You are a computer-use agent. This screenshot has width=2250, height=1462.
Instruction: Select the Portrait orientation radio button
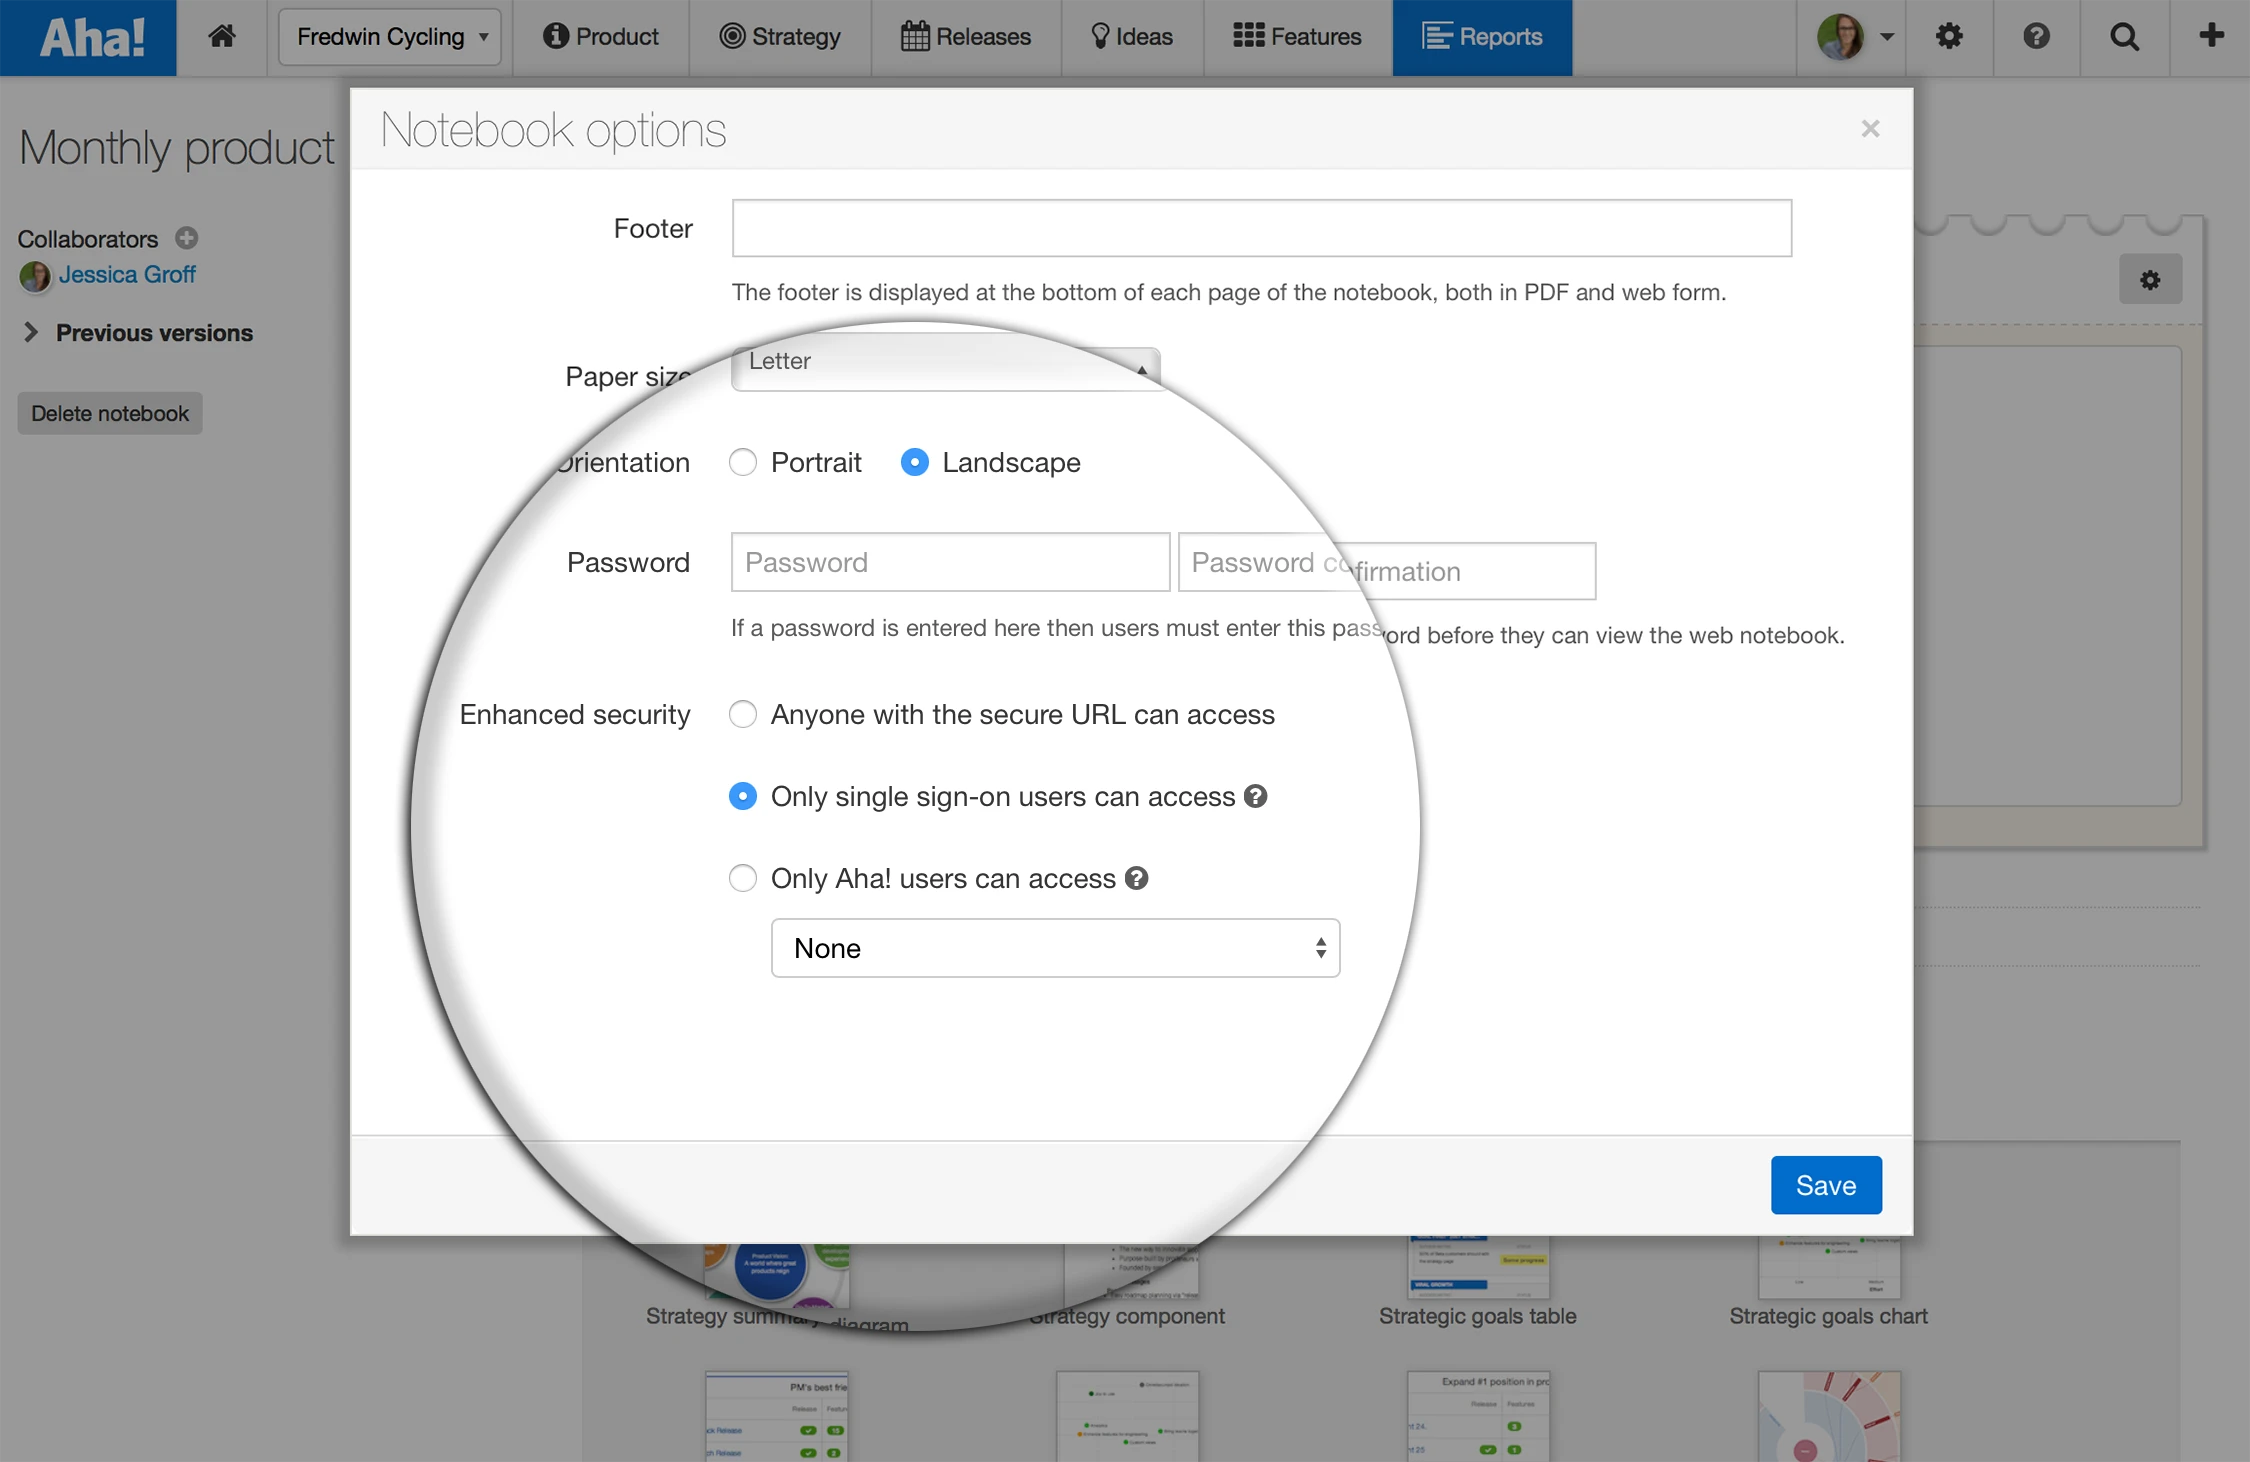coord(743,462)
